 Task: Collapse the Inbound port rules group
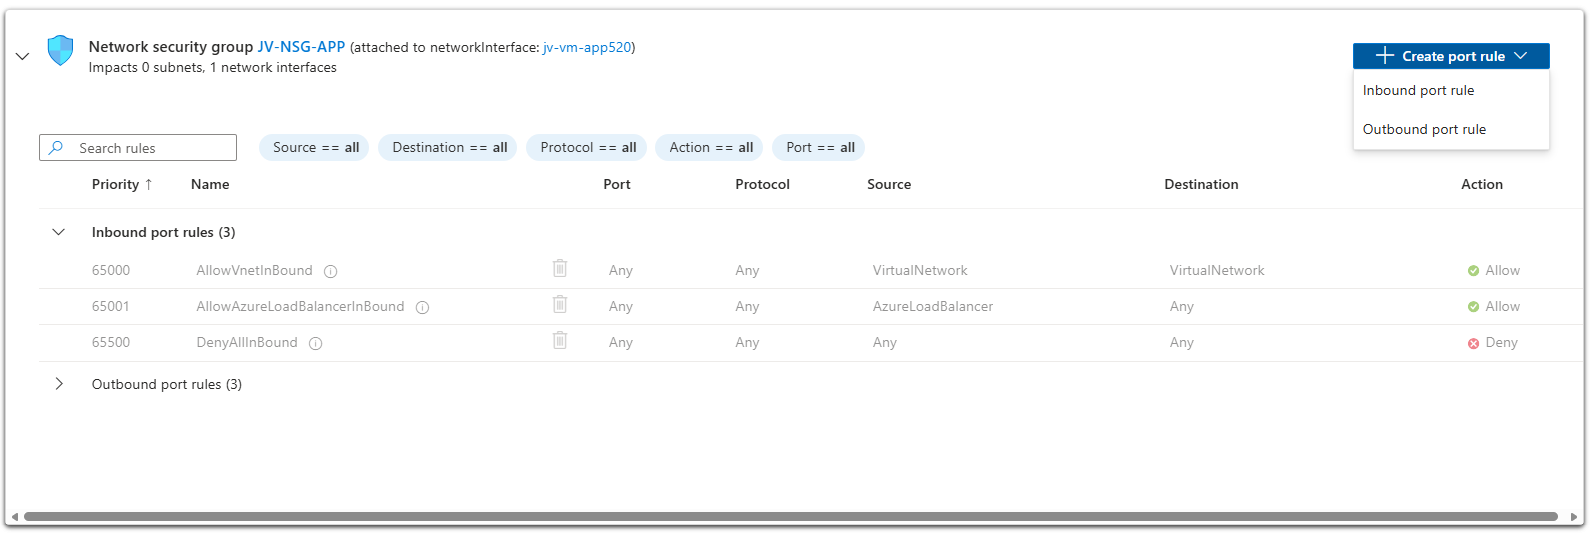(x=59, y=232)
